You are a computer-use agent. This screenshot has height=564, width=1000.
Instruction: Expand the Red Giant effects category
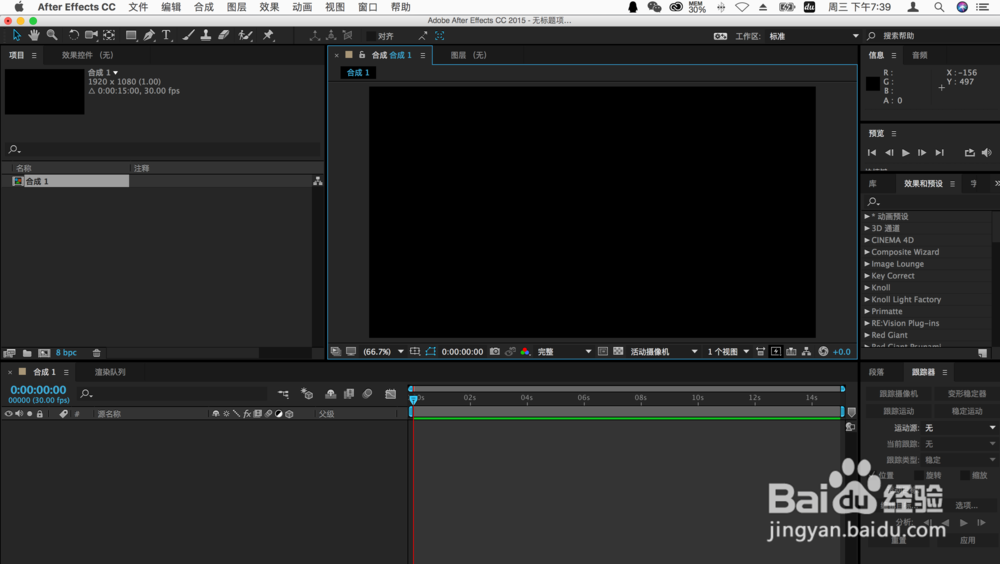coord(867,335)
